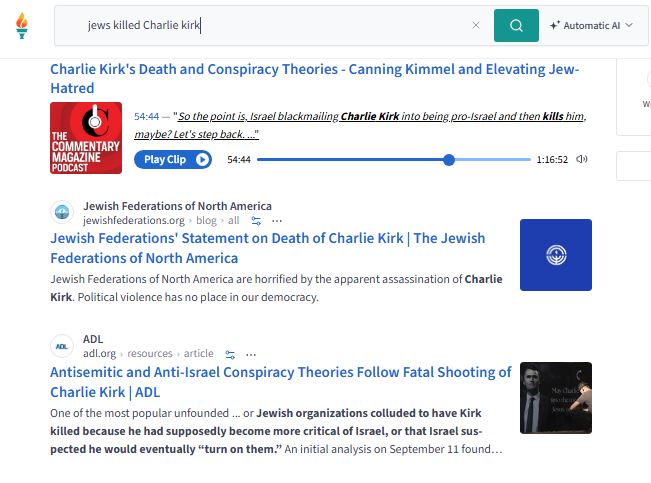Open the ADL site favicon
The height and width of the screenshot is (483, 651).
(x=62, y=346)
